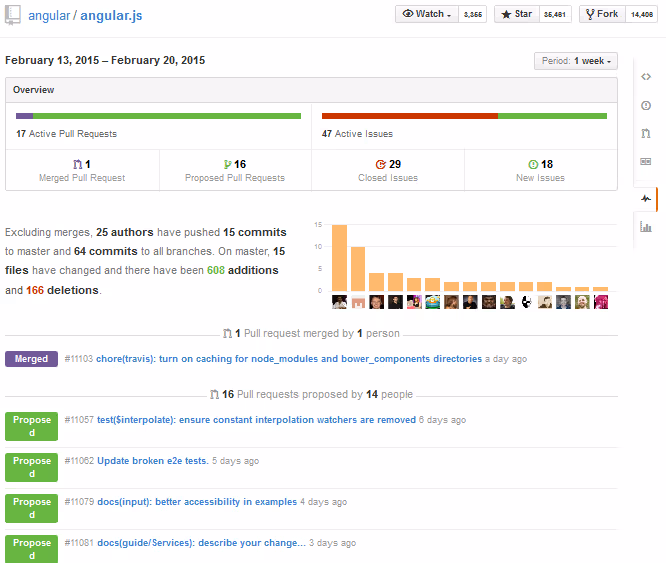Click the Overview header

coord(311,90)
